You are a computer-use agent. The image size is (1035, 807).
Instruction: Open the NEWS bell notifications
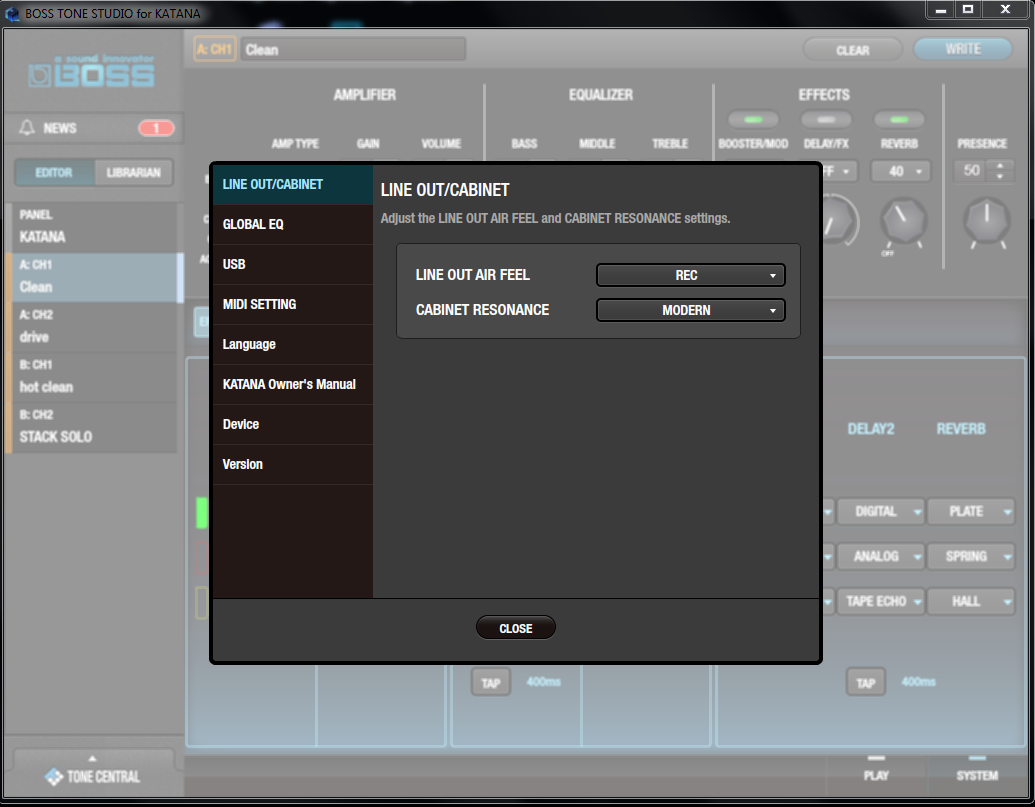(27, 128)
